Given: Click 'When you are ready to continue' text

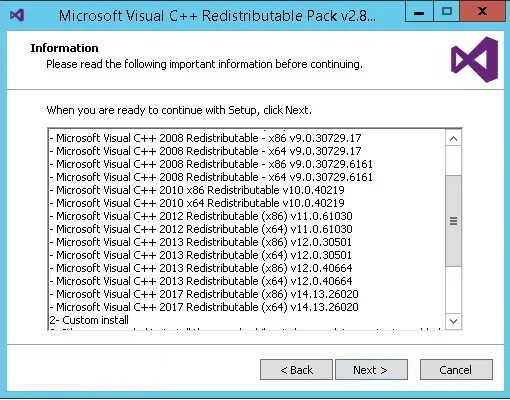Looking at the screenshot, I should coord(179,110).
